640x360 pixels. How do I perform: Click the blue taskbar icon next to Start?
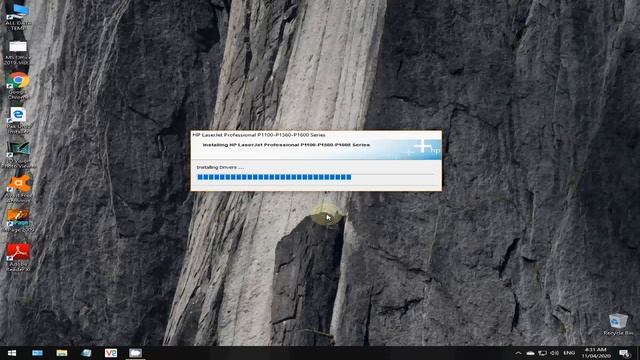coord(37,353)
